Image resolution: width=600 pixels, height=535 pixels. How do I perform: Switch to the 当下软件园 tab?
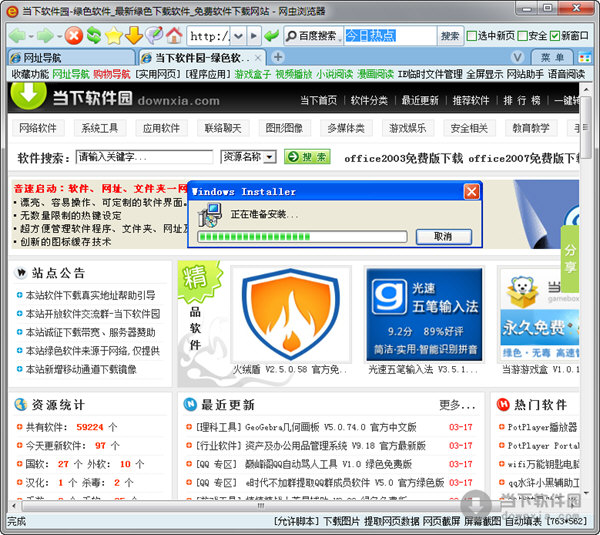pyautogui.click(x=202, y=58)
